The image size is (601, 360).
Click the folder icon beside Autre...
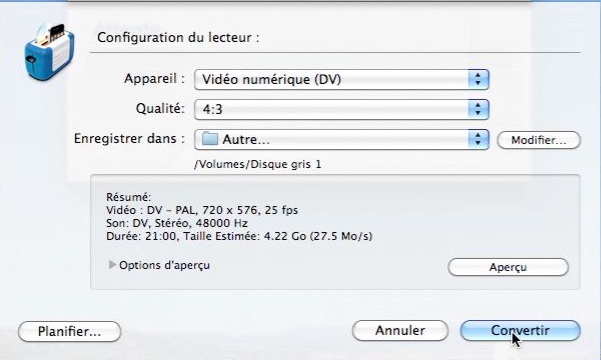pos(210,139)
